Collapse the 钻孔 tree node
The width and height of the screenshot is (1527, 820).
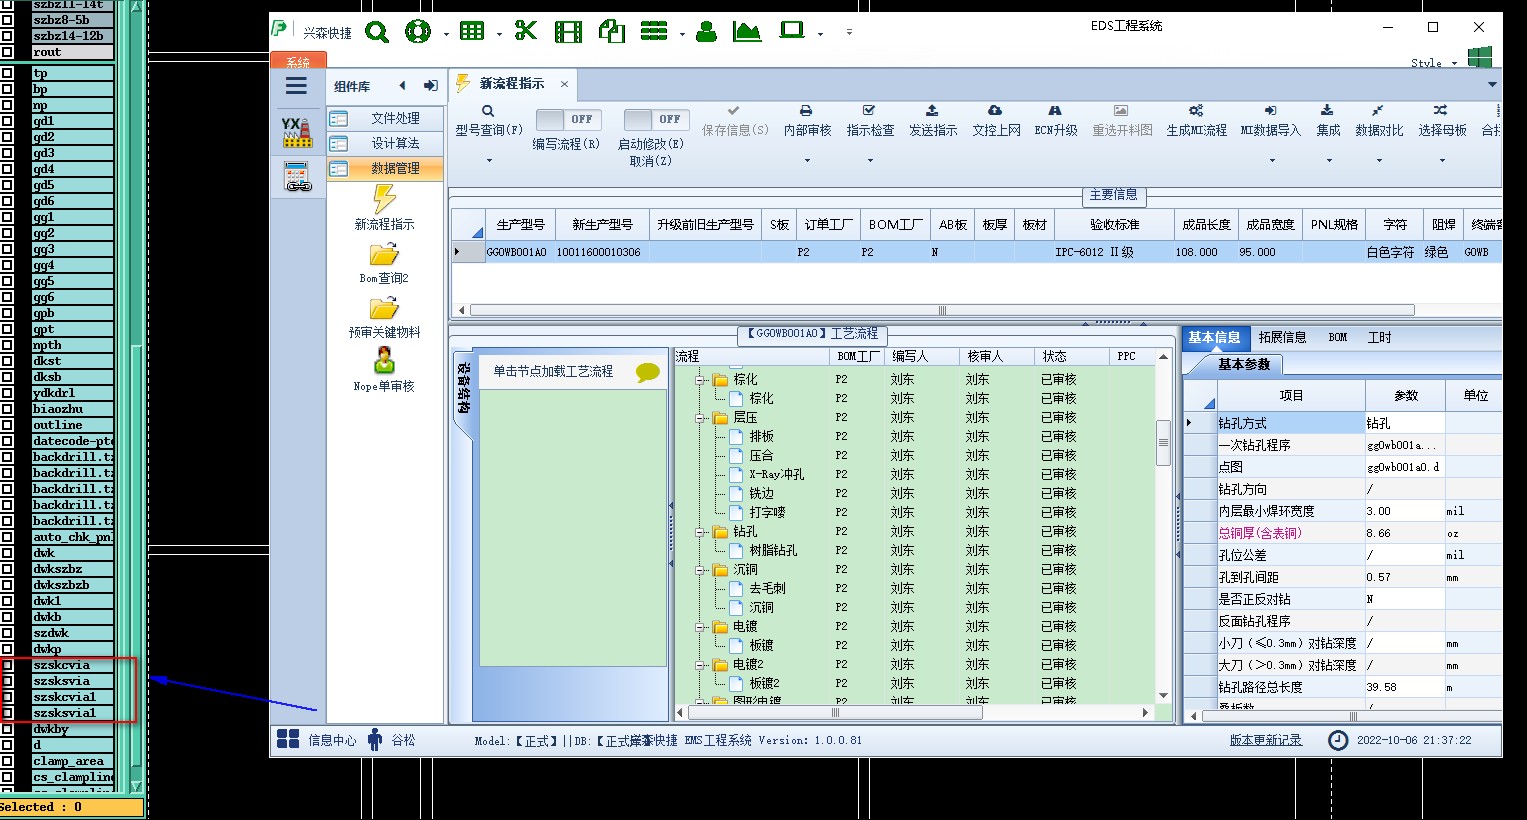click(701, 532)
